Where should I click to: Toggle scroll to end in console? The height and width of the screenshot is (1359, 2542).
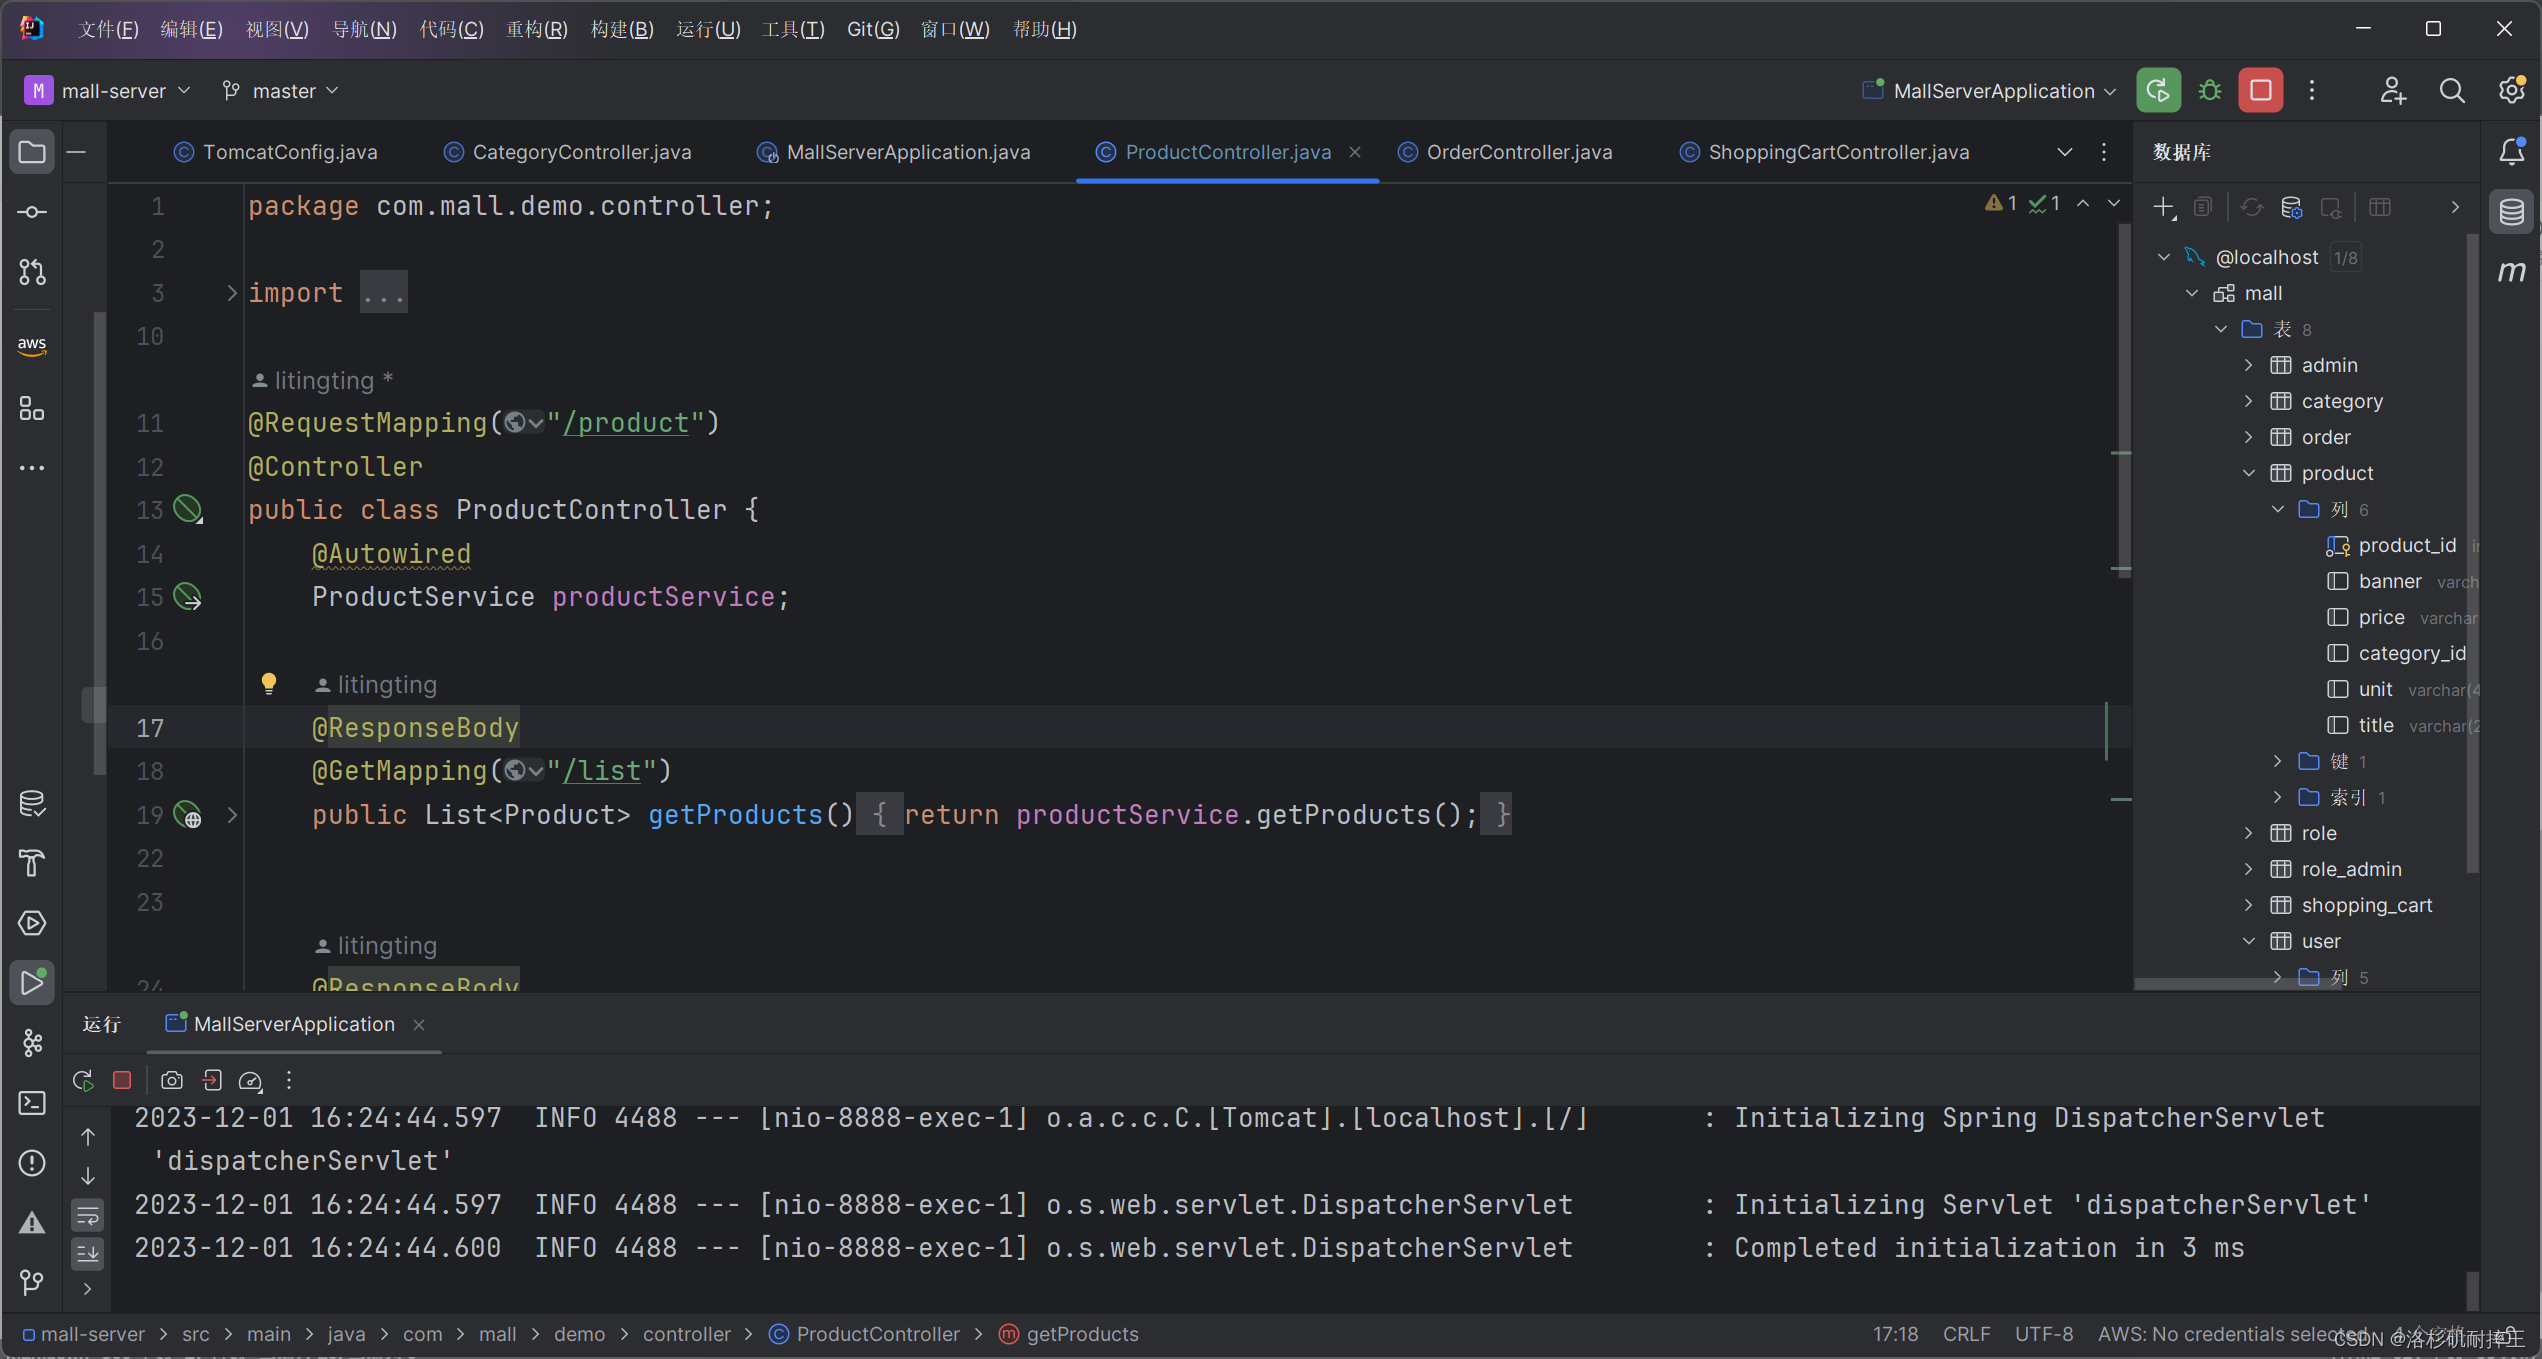pos(88,1253)
